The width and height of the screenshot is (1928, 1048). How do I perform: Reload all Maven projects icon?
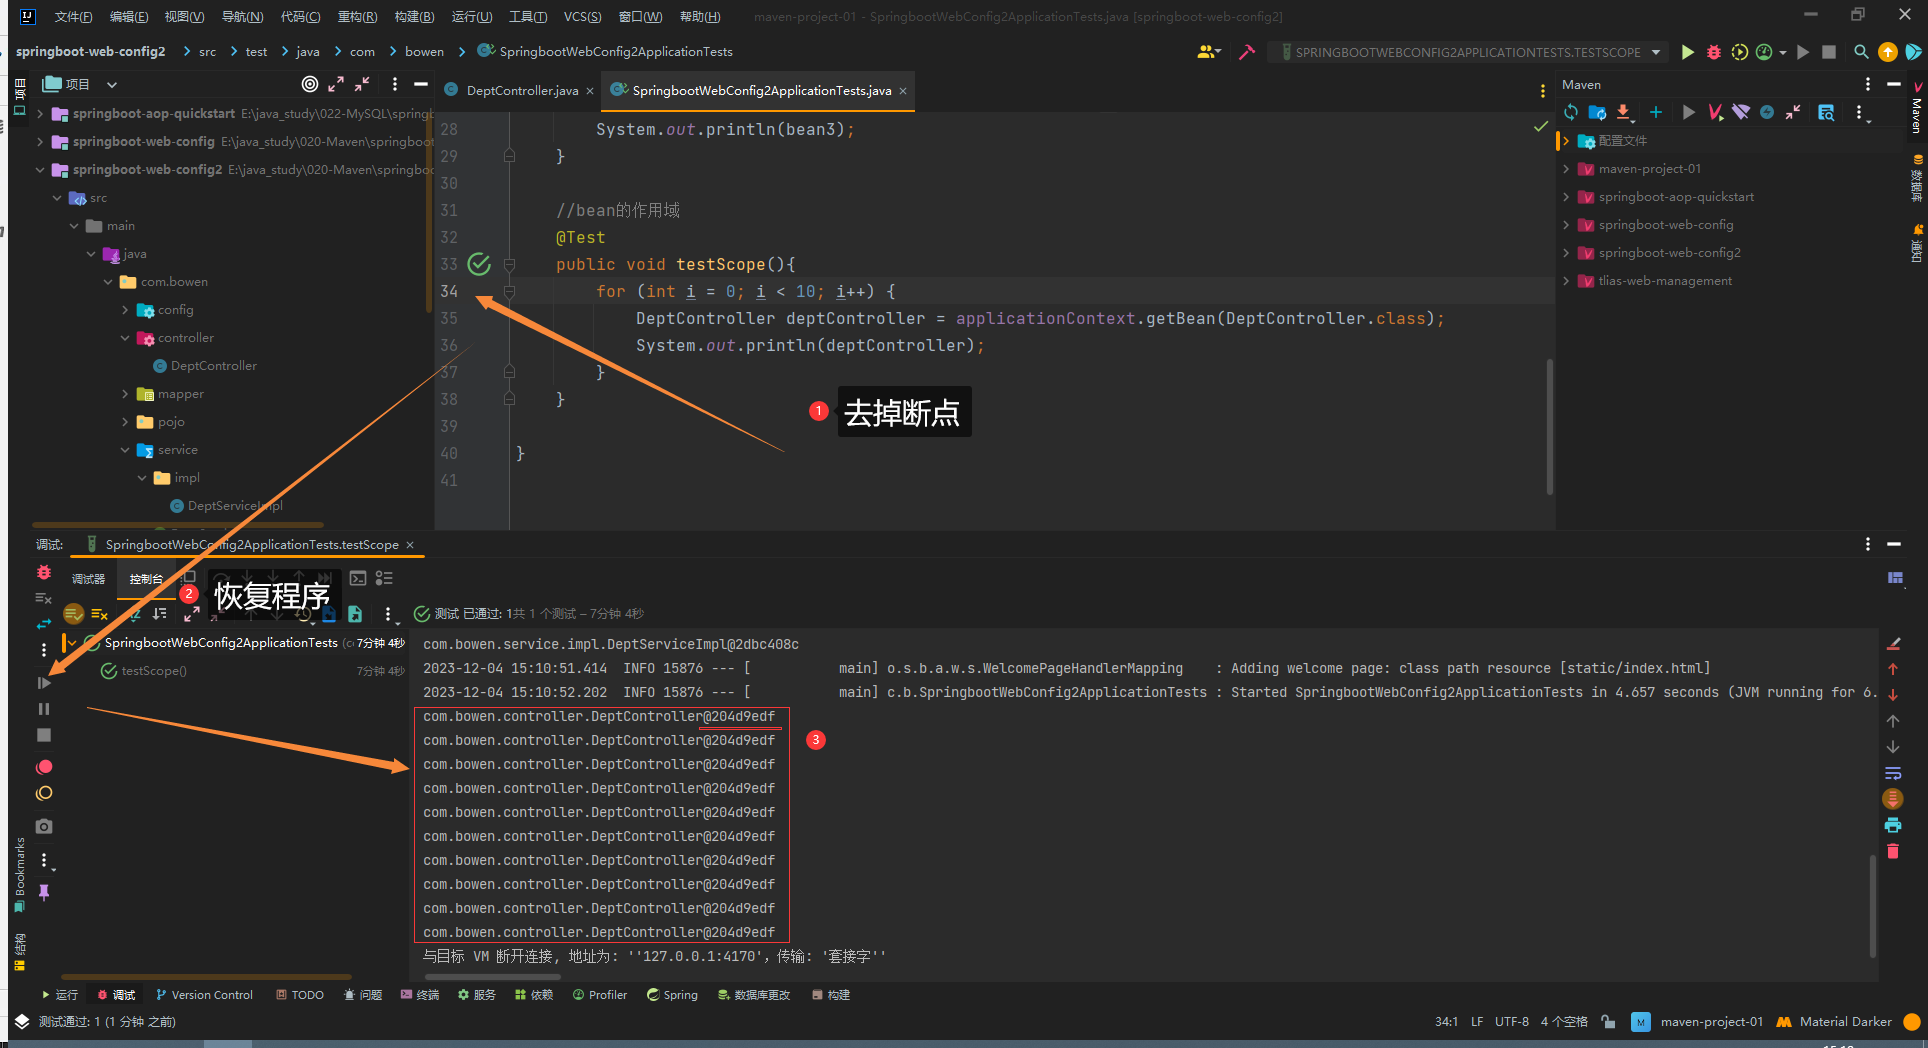coord(1571,112)
